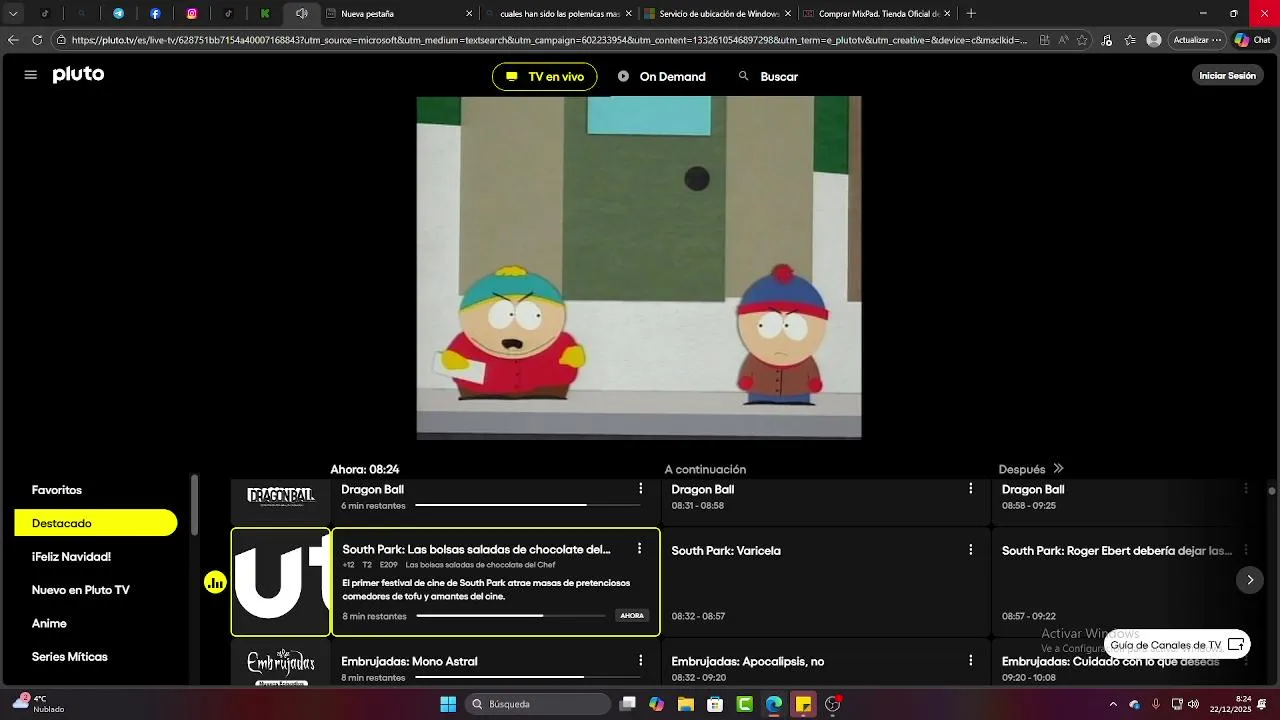Add page to browser favorites

click(x=1081, y=40)
